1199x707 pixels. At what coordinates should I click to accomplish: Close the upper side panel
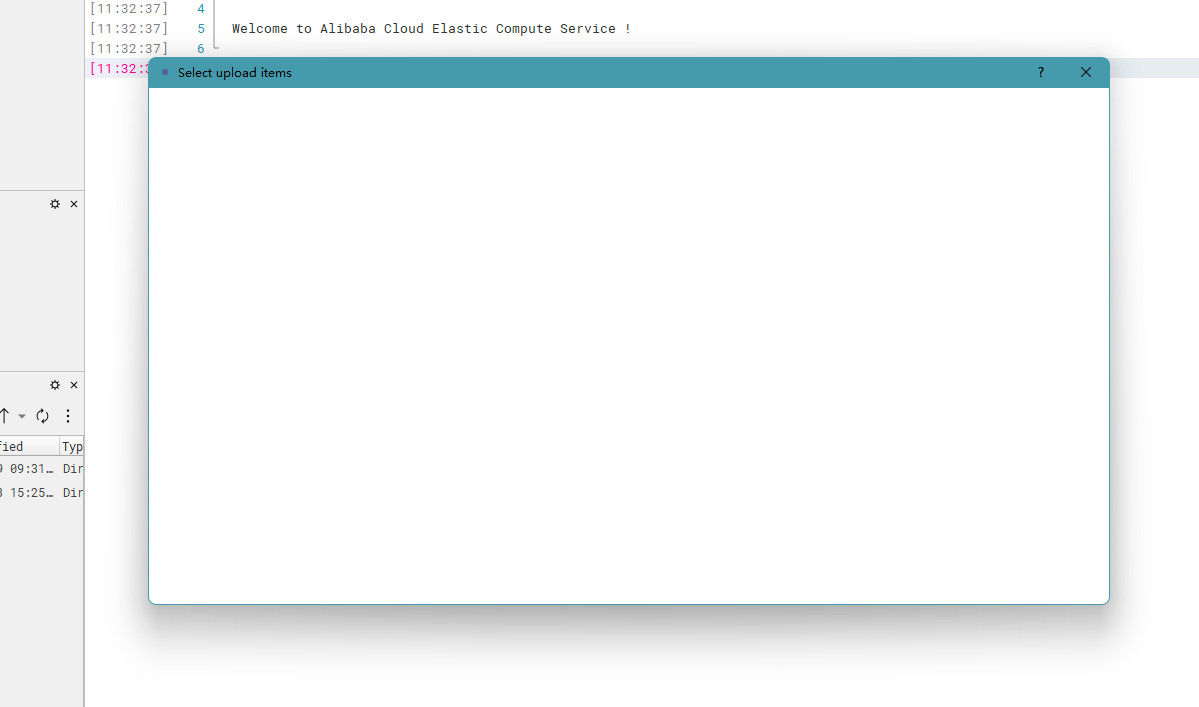[x=74, y=204]
